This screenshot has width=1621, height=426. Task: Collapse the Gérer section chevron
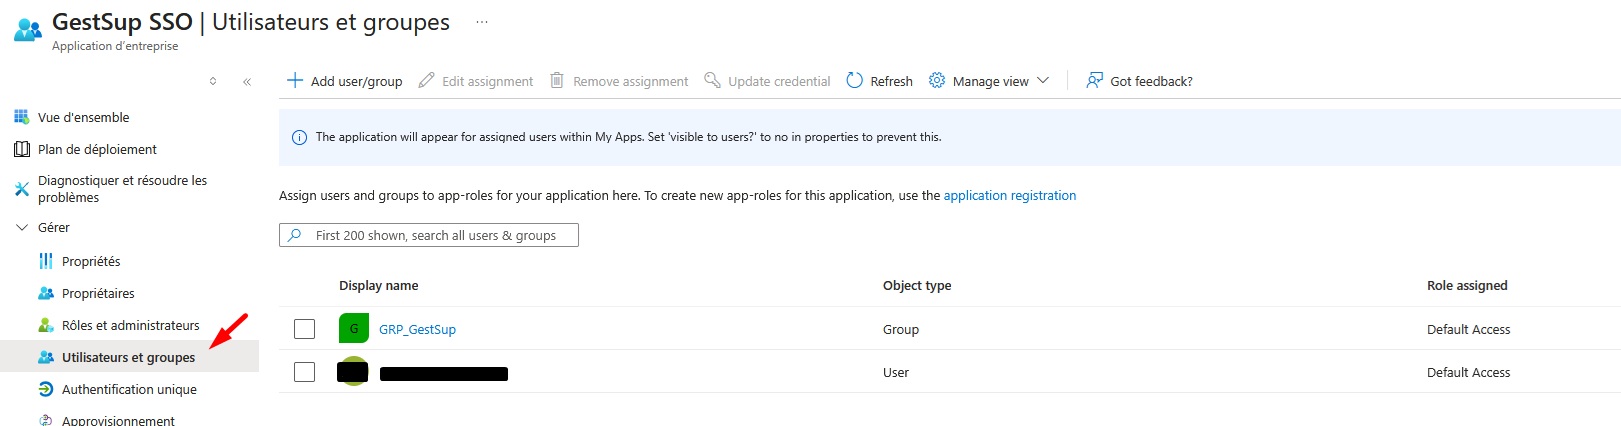click(22, 227)
